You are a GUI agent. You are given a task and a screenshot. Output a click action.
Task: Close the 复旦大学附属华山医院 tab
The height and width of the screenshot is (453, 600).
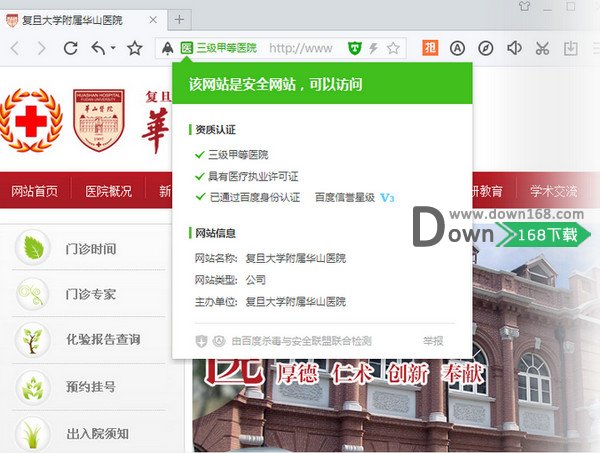pos(153,20)
